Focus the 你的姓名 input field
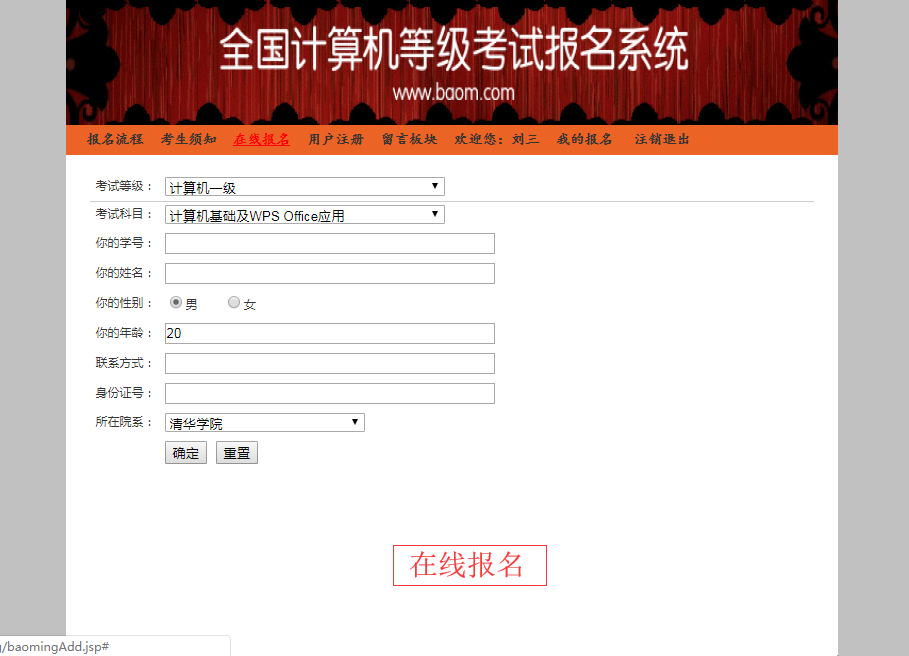This screenshot has height=656, width=909. pos(330,274)
